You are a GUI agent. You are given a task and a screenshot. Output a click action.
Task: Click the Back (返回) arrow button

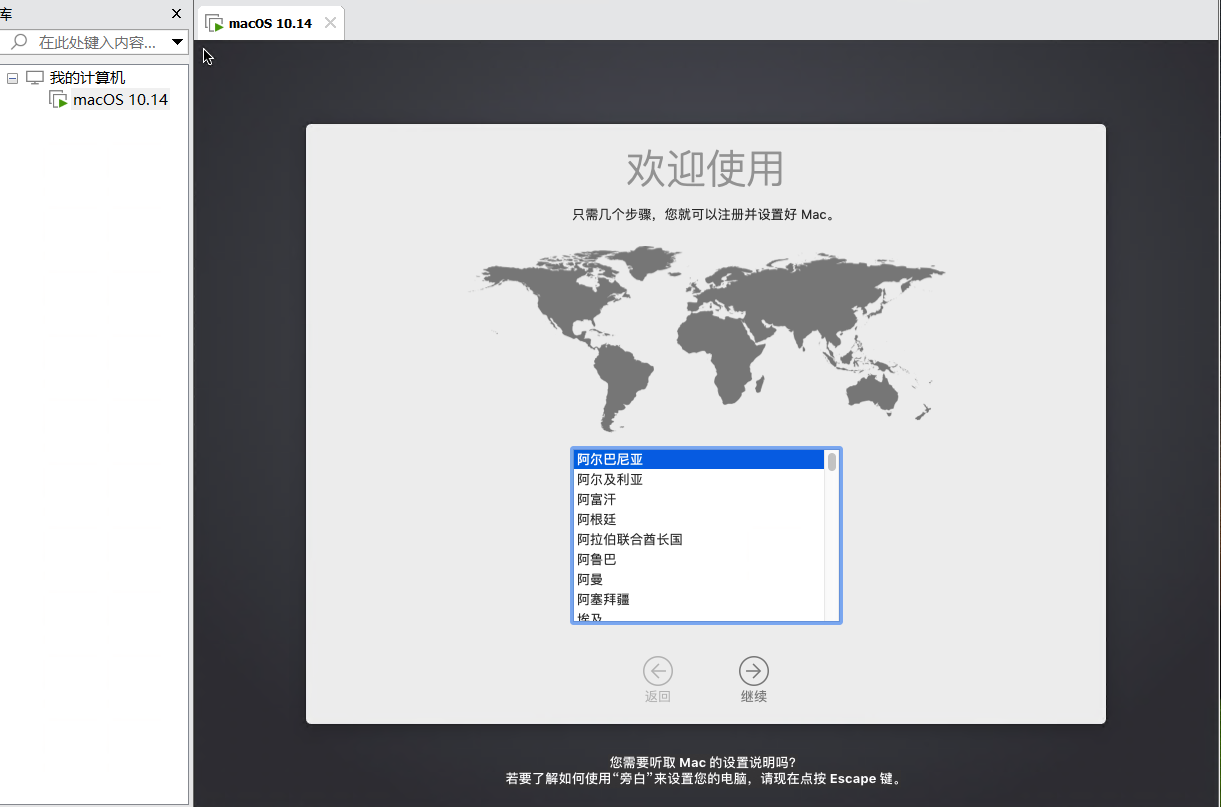click(x=658, y=670)
